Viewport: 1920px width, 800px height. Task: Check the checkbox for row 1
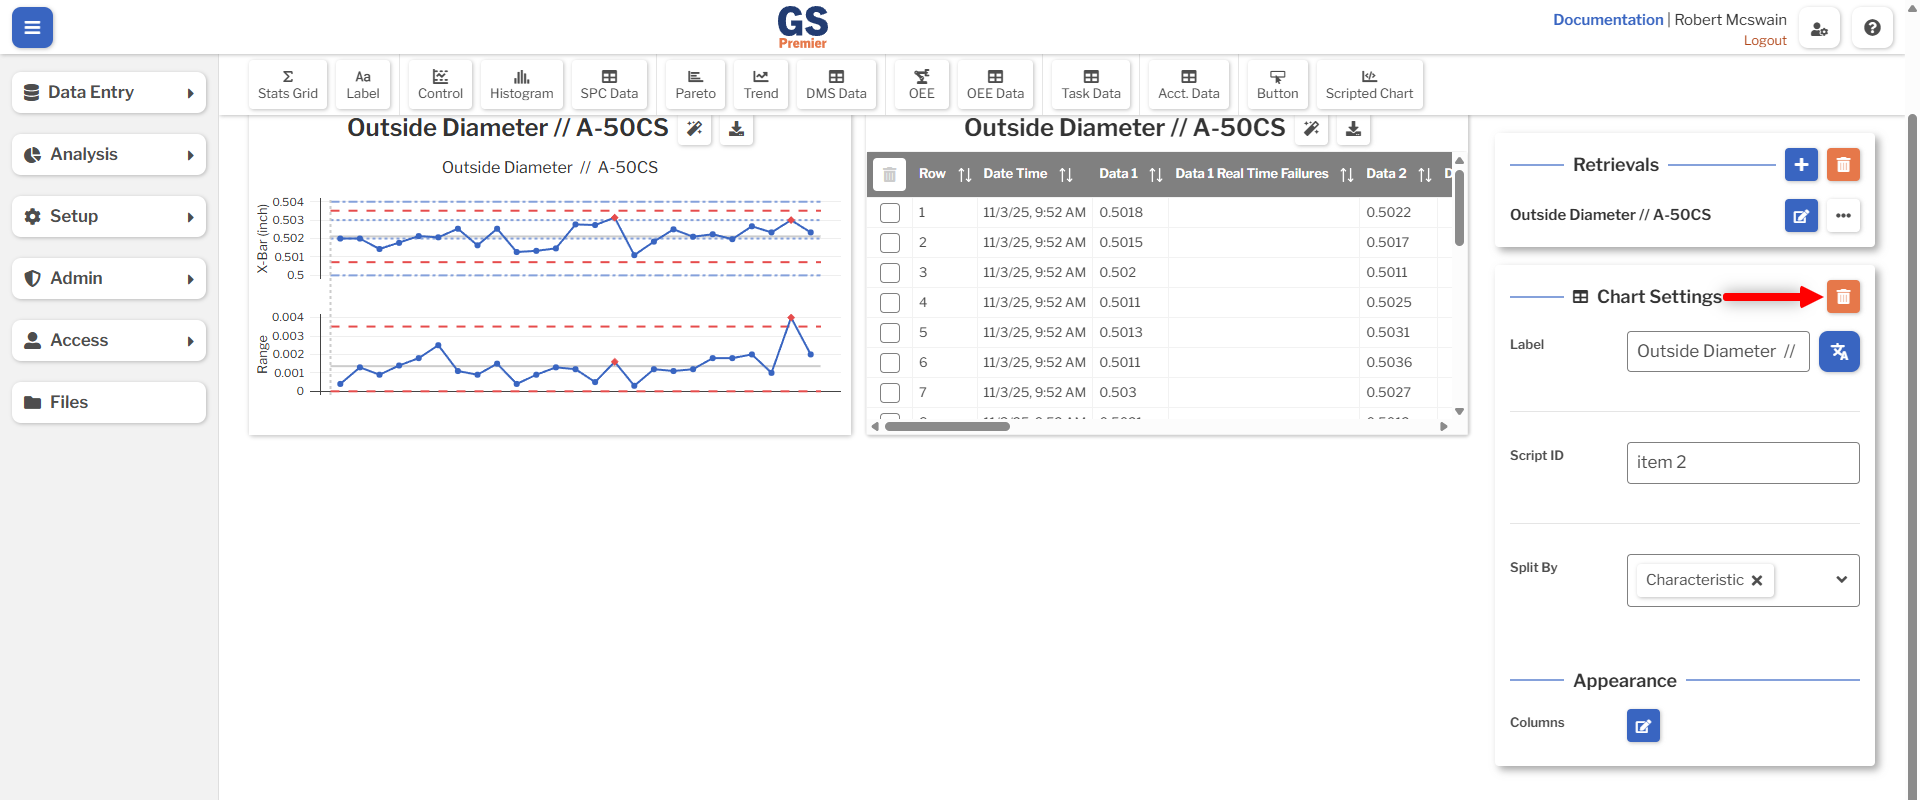tap(890, 213)
